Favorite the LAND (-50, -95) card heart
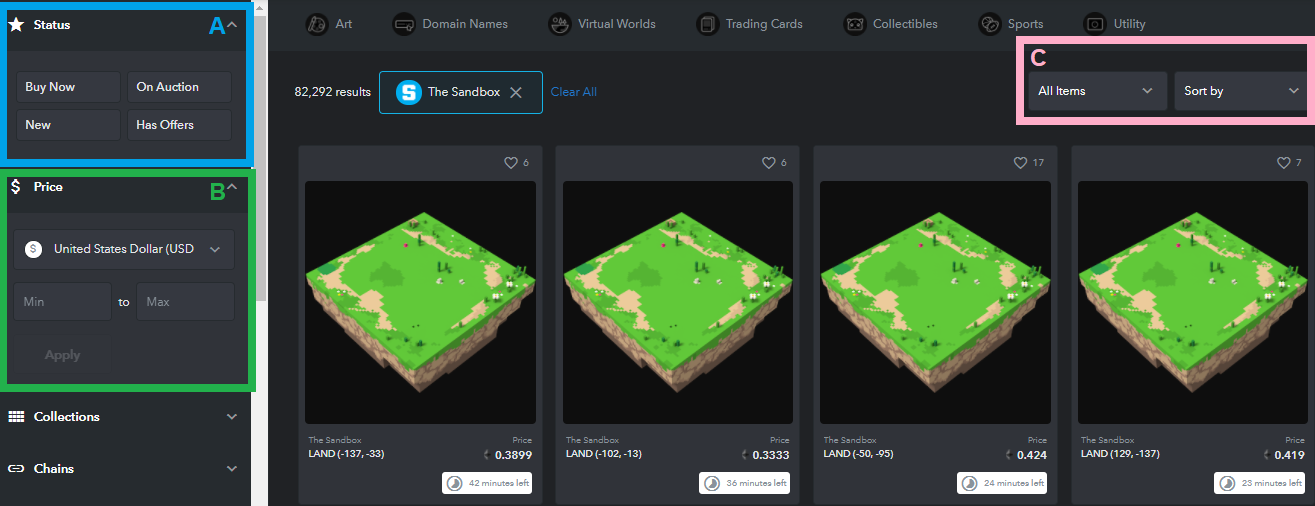Screen dimensions: 1315x506 (x=1020, y=163)
